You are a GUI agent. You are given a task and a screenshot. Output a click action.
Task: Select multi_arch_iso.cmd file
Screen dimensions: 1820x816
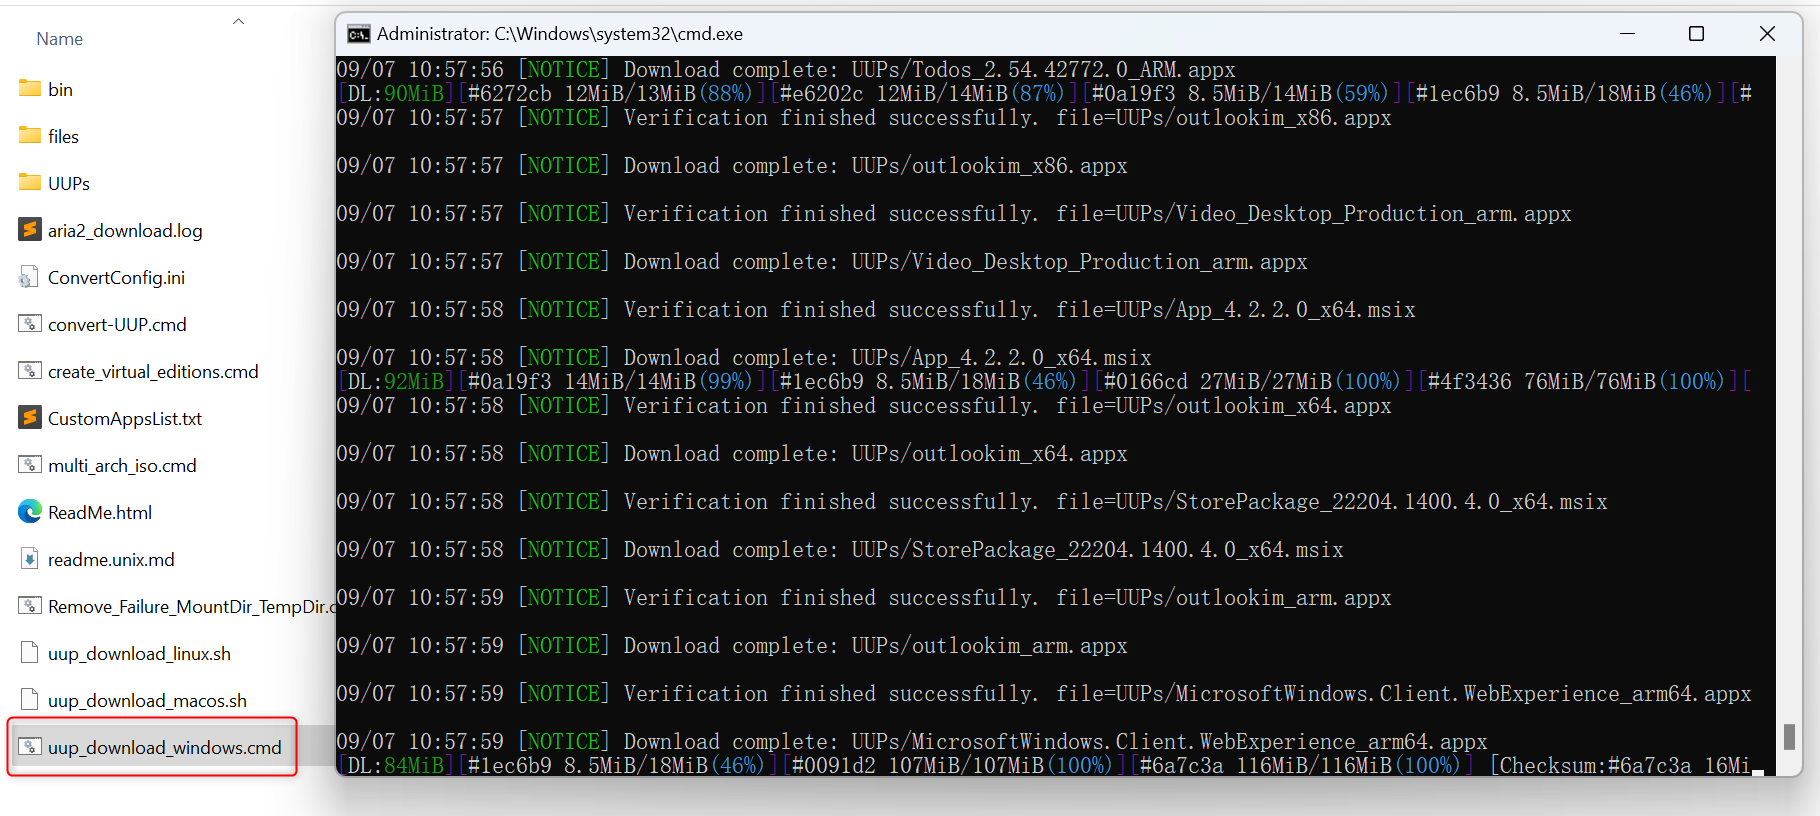pyautogui.click(x=122, y=466)
